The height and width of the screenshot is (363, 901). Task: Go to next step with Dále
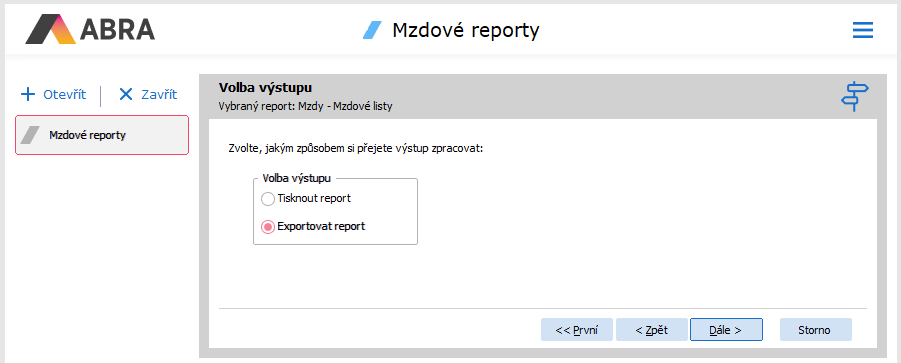(726, 330)
